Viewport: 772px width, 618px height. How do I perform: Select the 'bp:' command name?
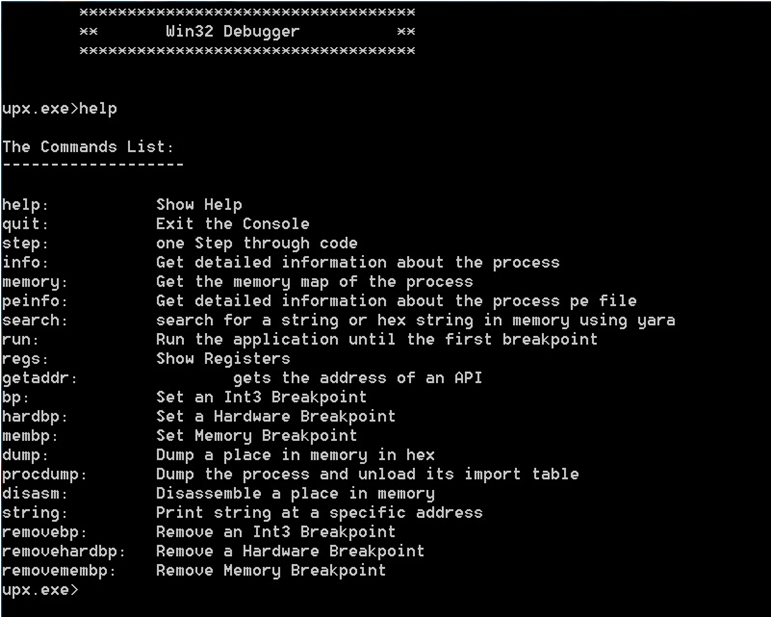point(15,397)
